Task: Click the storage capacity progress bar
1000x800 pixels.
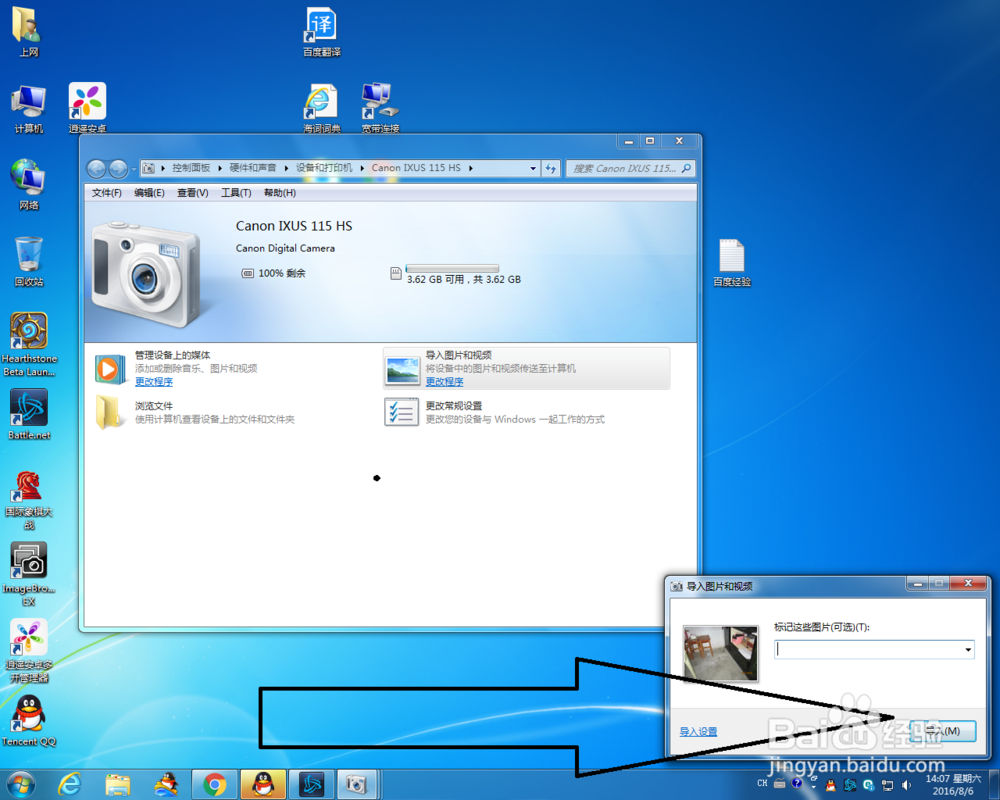Action: (452, 269)
